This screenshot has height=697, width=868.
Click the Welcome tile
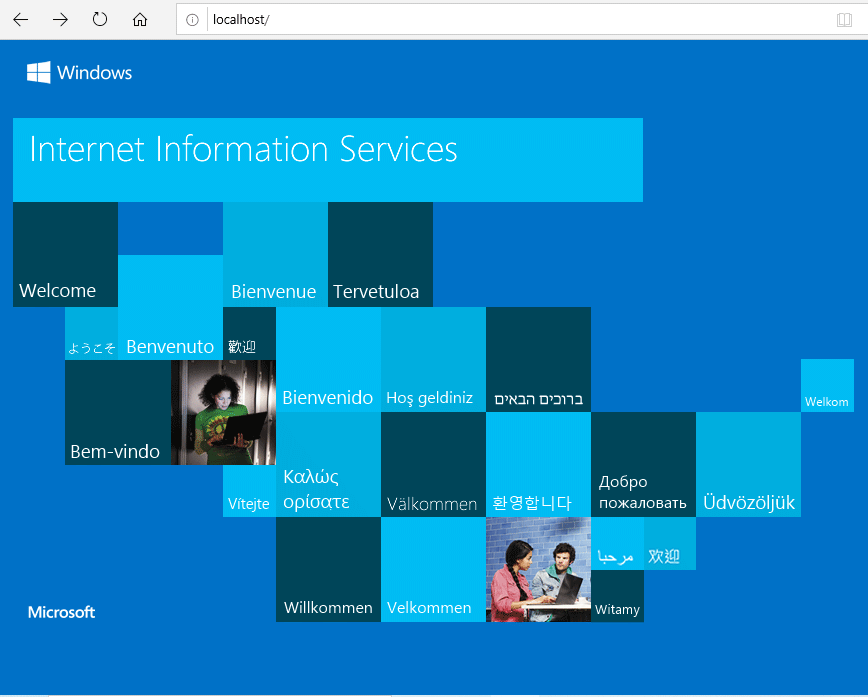[x=65, y=253]
